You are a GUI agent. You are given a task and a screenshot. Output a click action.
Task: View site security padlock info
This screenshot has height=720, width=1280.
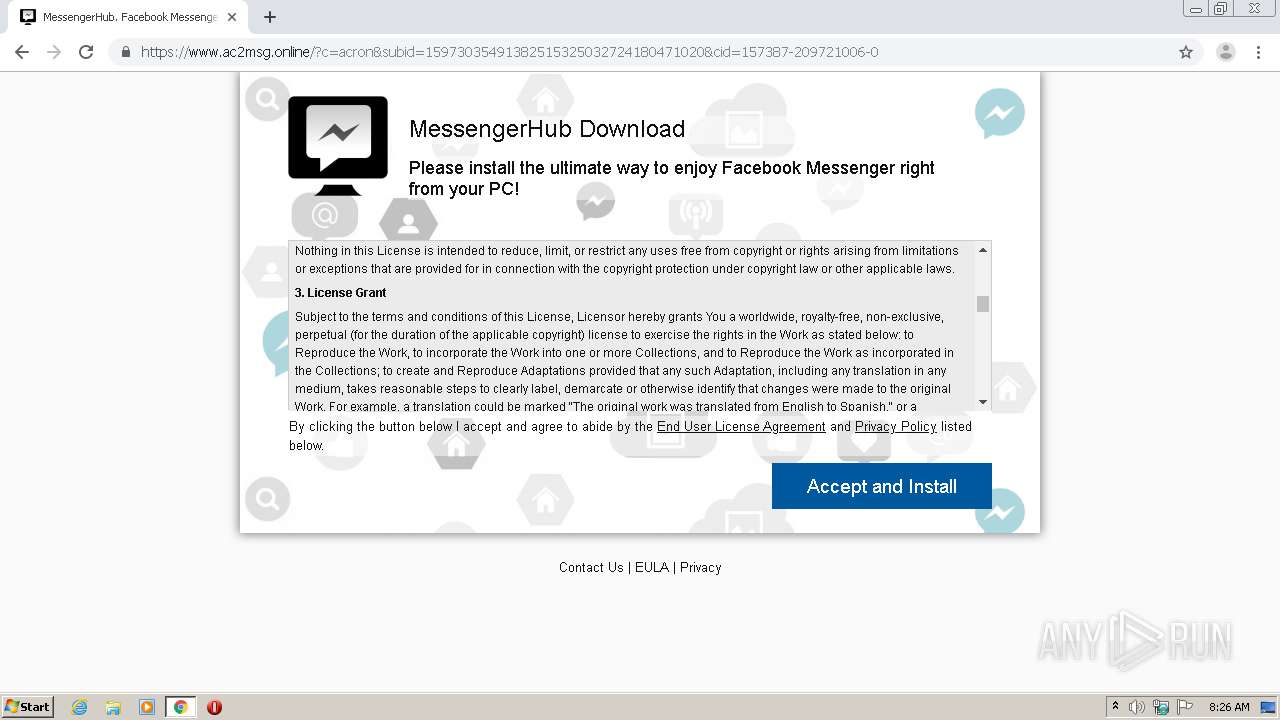click(x=126, y=52)
